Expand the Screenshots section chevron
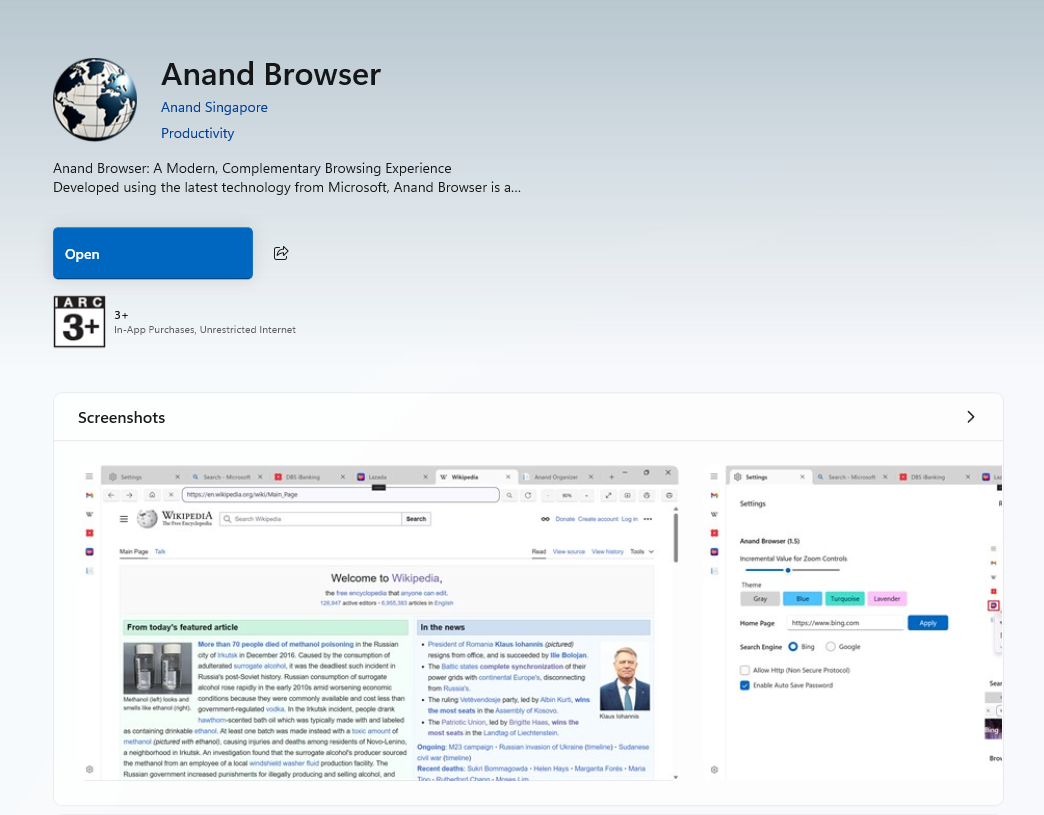The image size is (1044, 815). coord(970,417)
